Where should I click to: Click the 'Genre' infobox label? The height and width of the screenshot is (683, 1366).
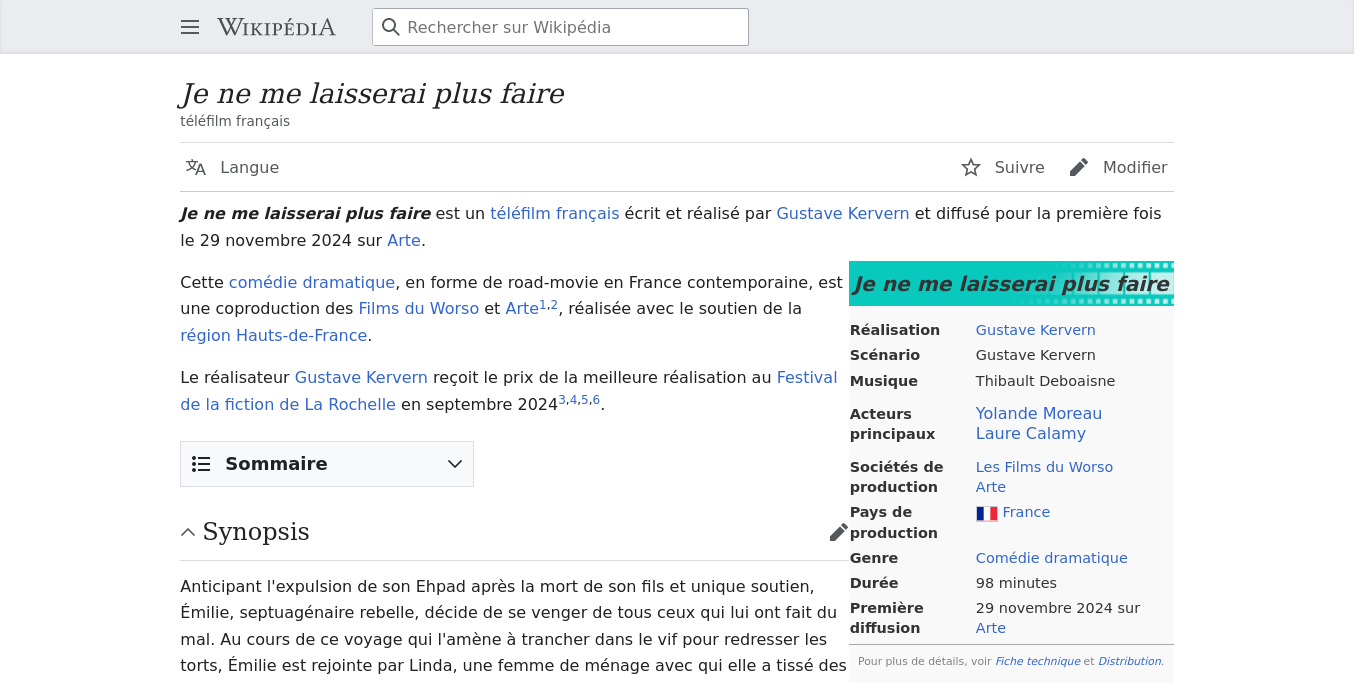[874, 558]
